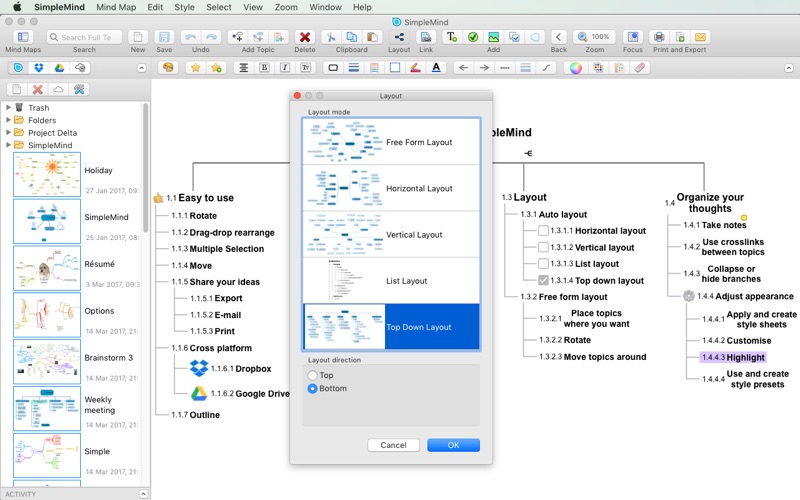The height and width of the screenshot is (500, 800).
Task: Click the Delete red X icon
Action: pyautogui.click(x=305, y=37)
